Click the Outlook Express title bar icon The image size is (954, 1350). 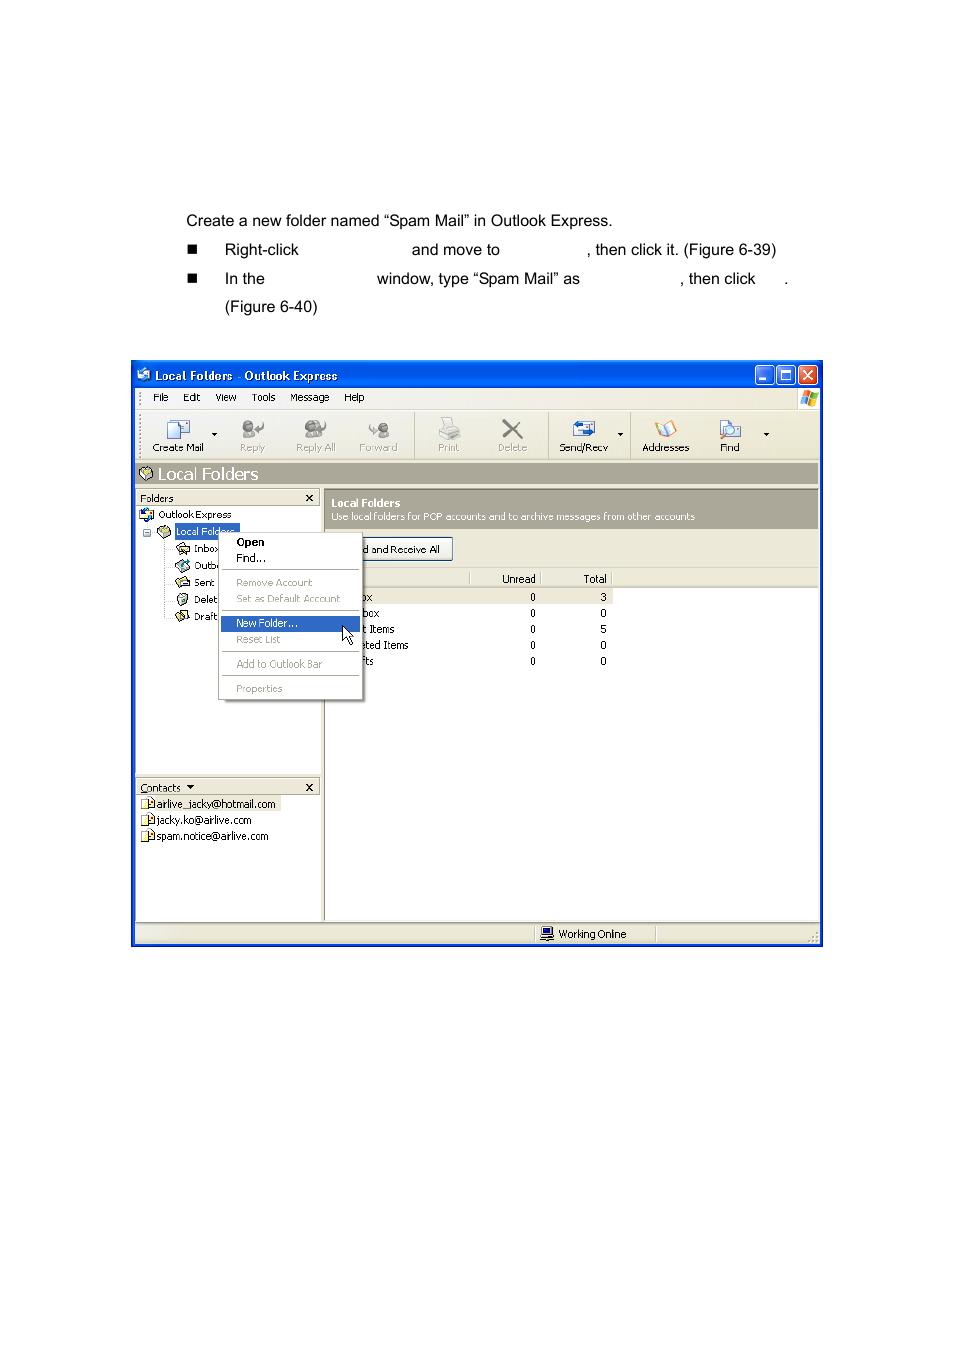click(144, 375)
